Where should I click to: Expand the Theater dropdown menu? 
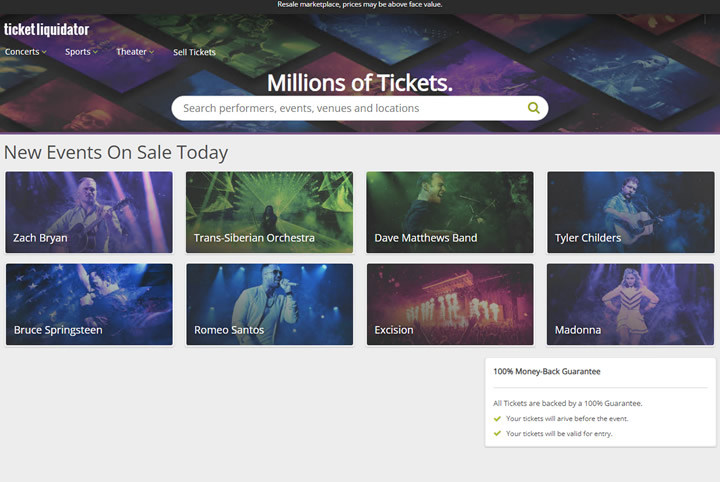(135, 52)
